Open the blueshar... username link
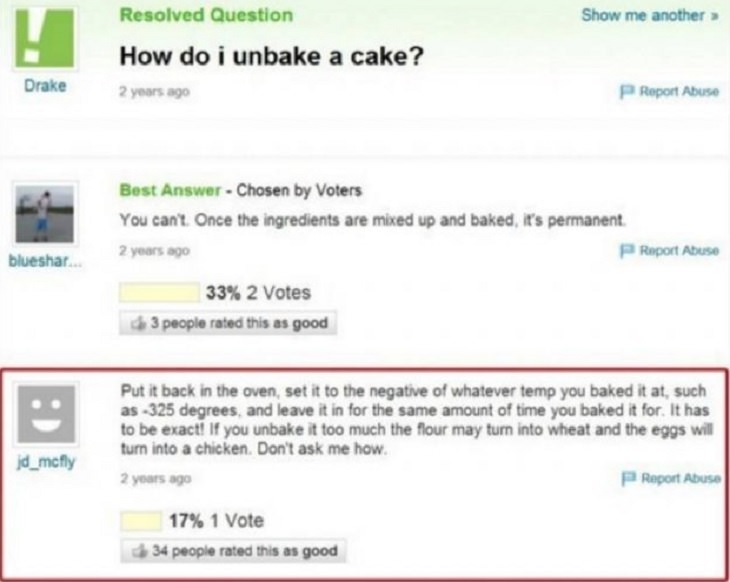730x582 pixels. coord(45,261)
